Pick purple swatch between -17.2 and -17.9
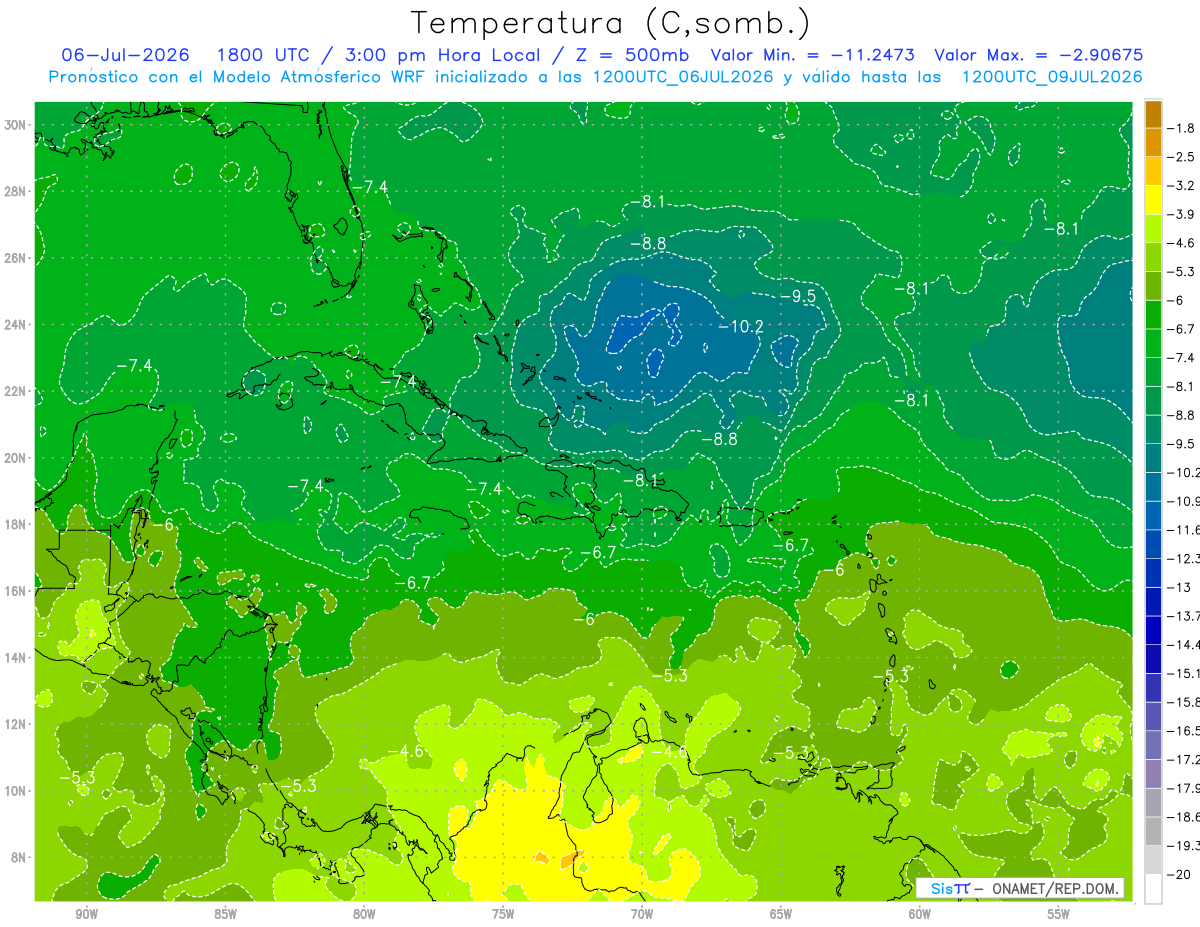1200x927 pixels. point(1153,774)
